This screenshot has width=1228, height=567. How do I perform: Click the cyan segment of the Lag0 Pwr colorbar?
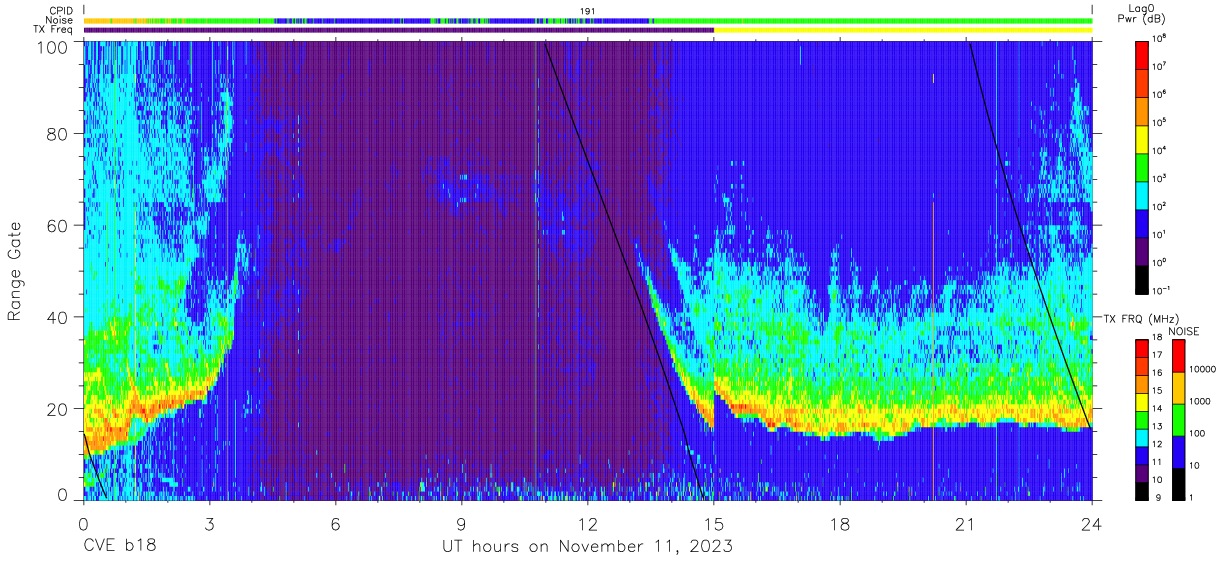click(1143, 195)
